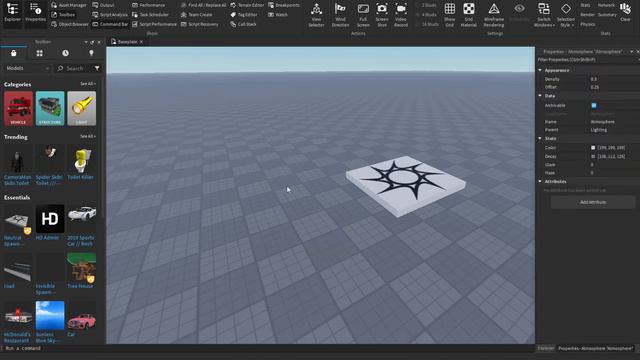This screenshot has height=360, width=640.
Task: Toggle the Toolbox window from the ribbon
Action: click(63, 15)
